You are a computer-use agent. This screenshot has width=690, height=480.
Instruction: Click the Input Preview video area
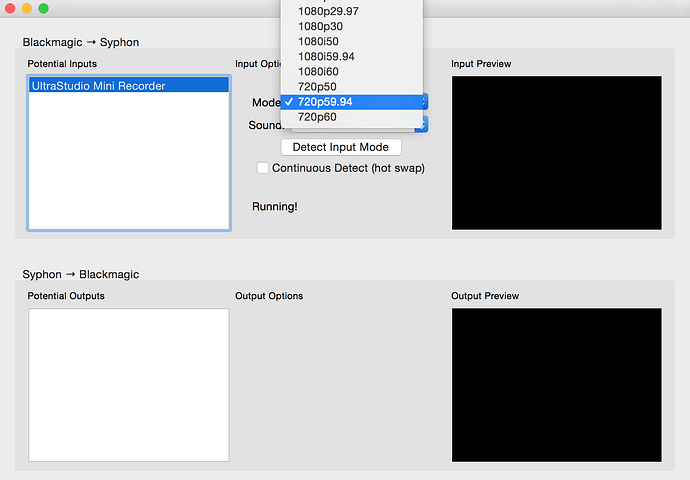point(556,153)
